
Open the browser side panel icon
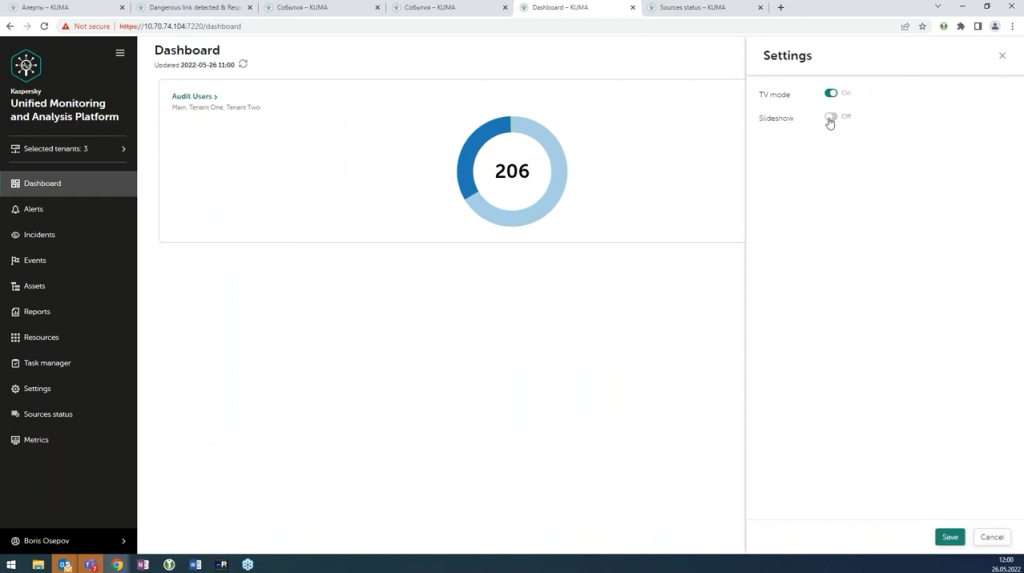pyautogui.click(x=978, y=26)
